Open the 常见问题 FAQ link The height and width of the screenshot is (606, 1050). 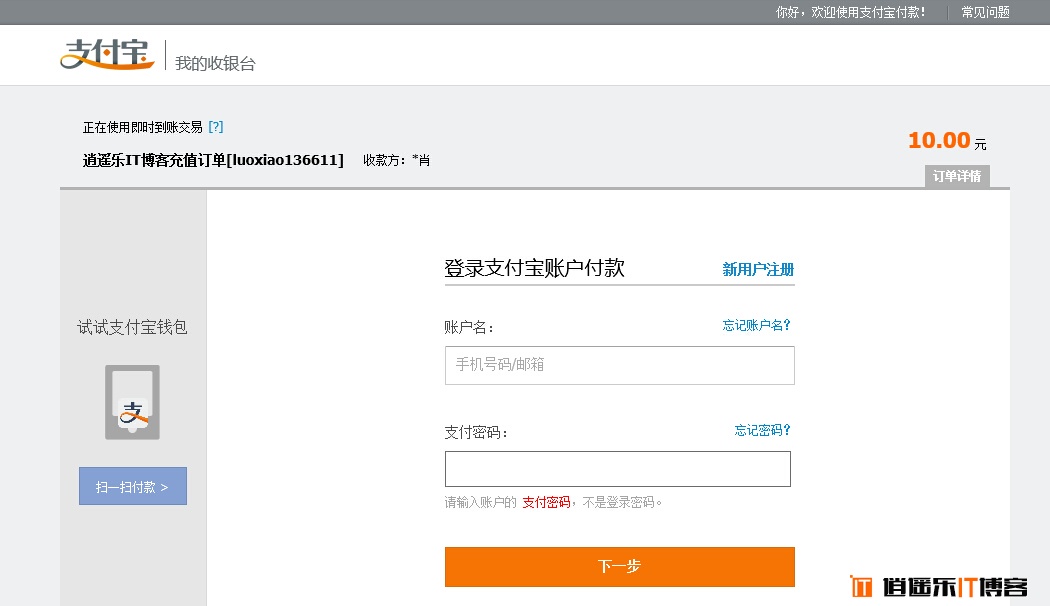[x=985, y=12]
